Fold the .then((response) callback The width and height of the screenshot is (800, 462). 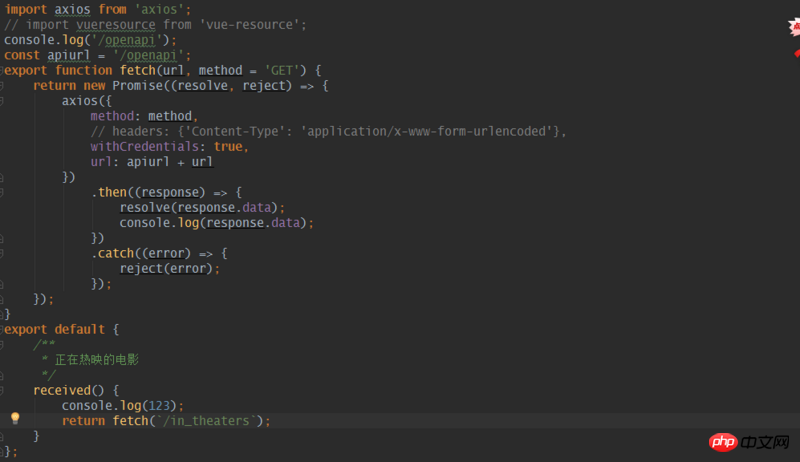point(2,192)
